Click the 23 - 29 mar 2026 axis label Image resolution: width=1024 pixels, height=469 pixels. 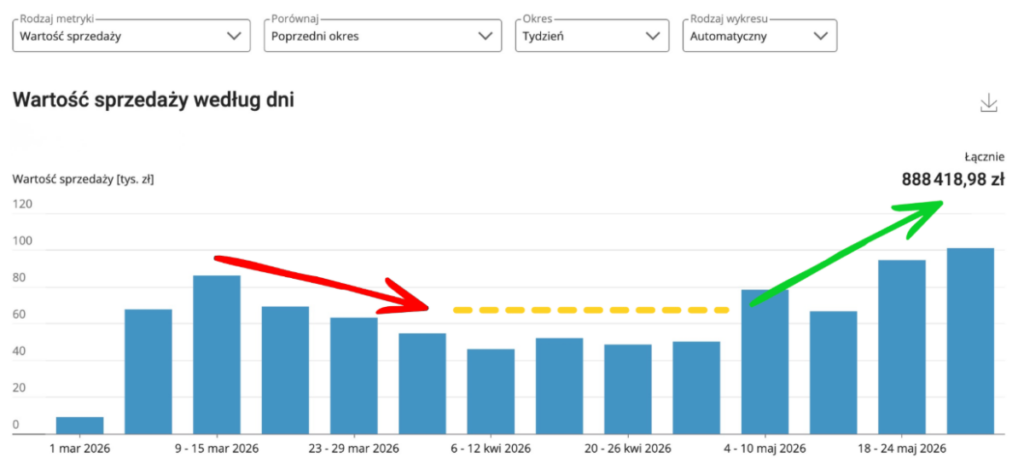pos(354,449)
